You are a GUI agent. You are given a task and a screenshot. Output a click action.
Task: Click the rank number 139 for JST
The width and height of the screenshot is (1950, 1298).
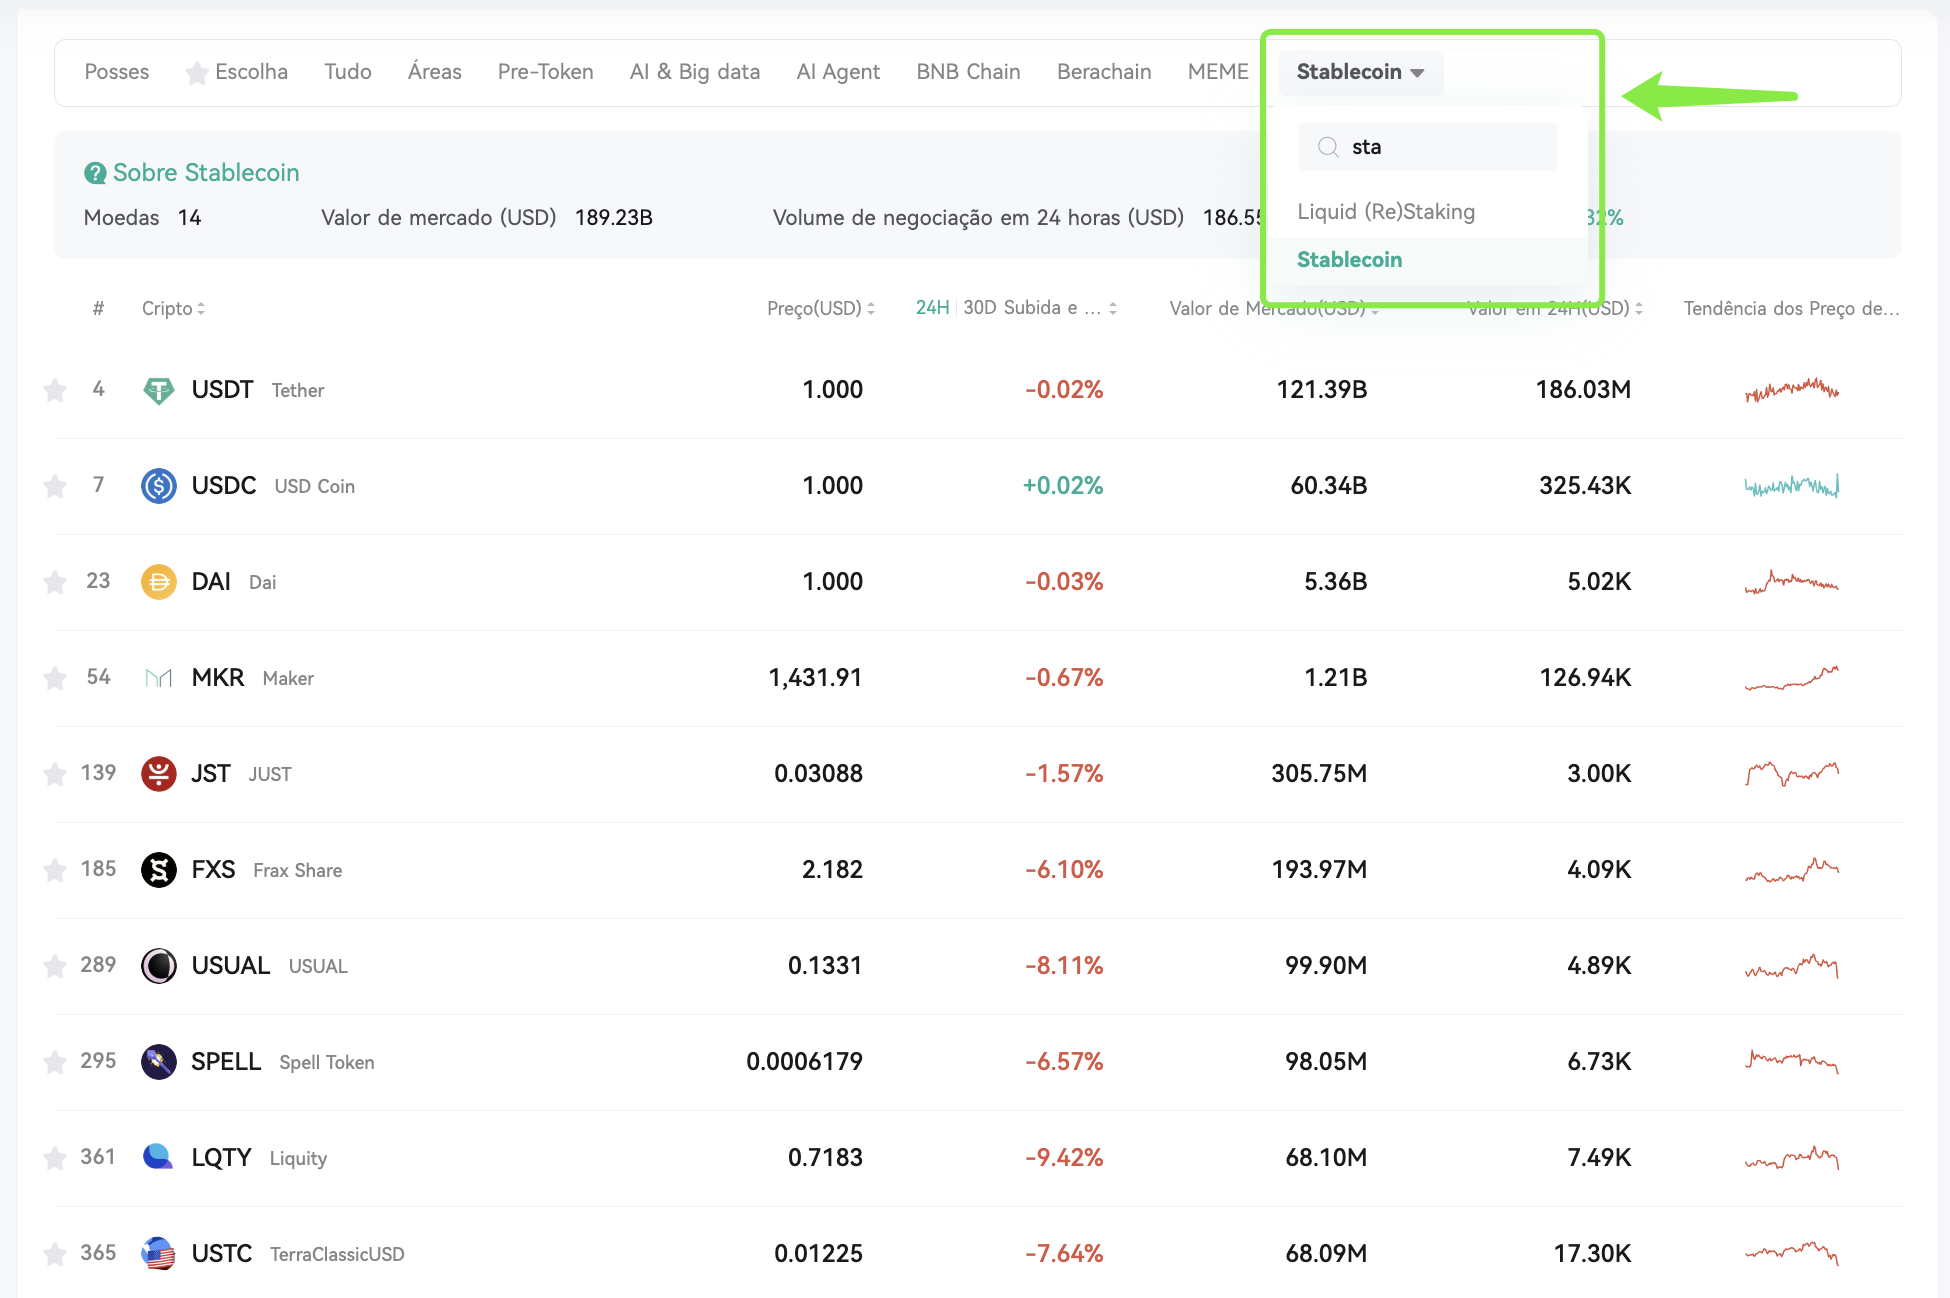(98, 773)
